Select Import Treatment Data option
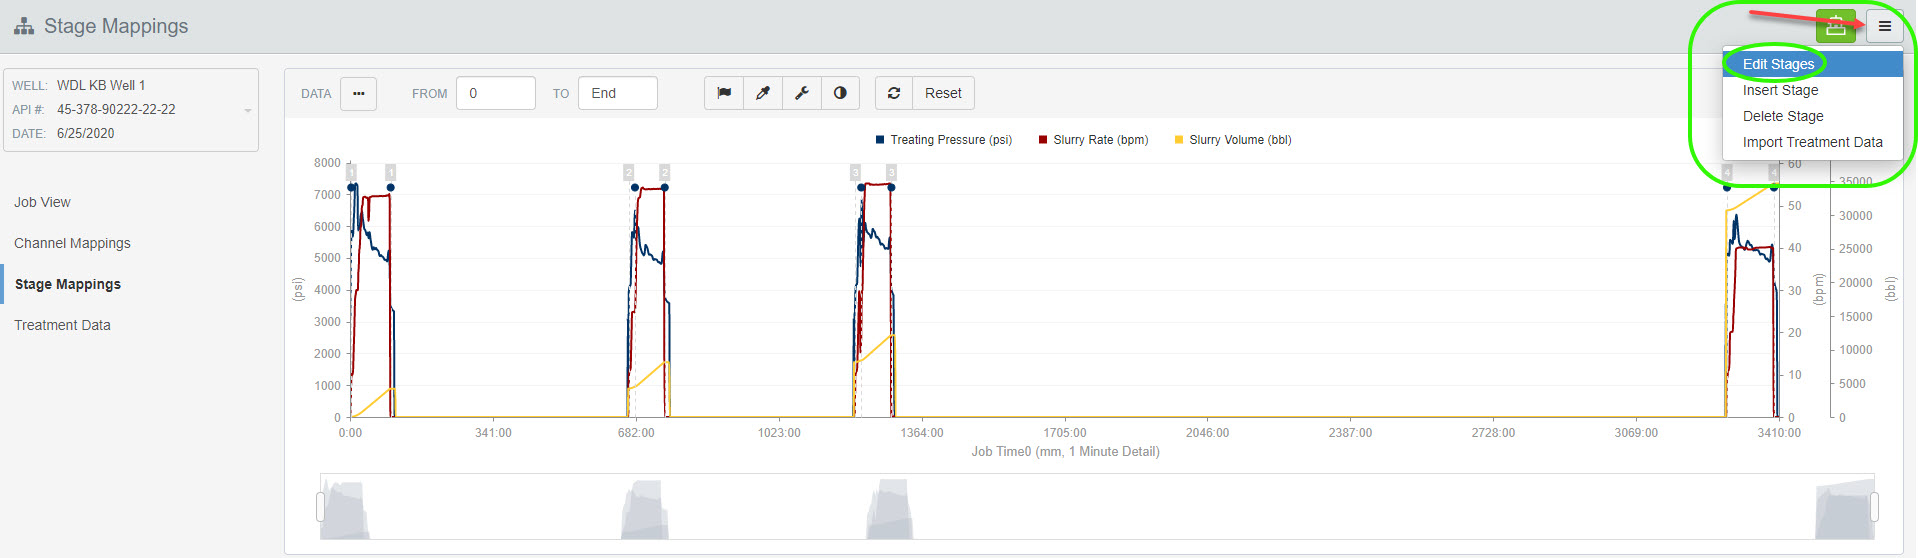The height and width of the screenshot is (558, 1918). pos(1812,142)
